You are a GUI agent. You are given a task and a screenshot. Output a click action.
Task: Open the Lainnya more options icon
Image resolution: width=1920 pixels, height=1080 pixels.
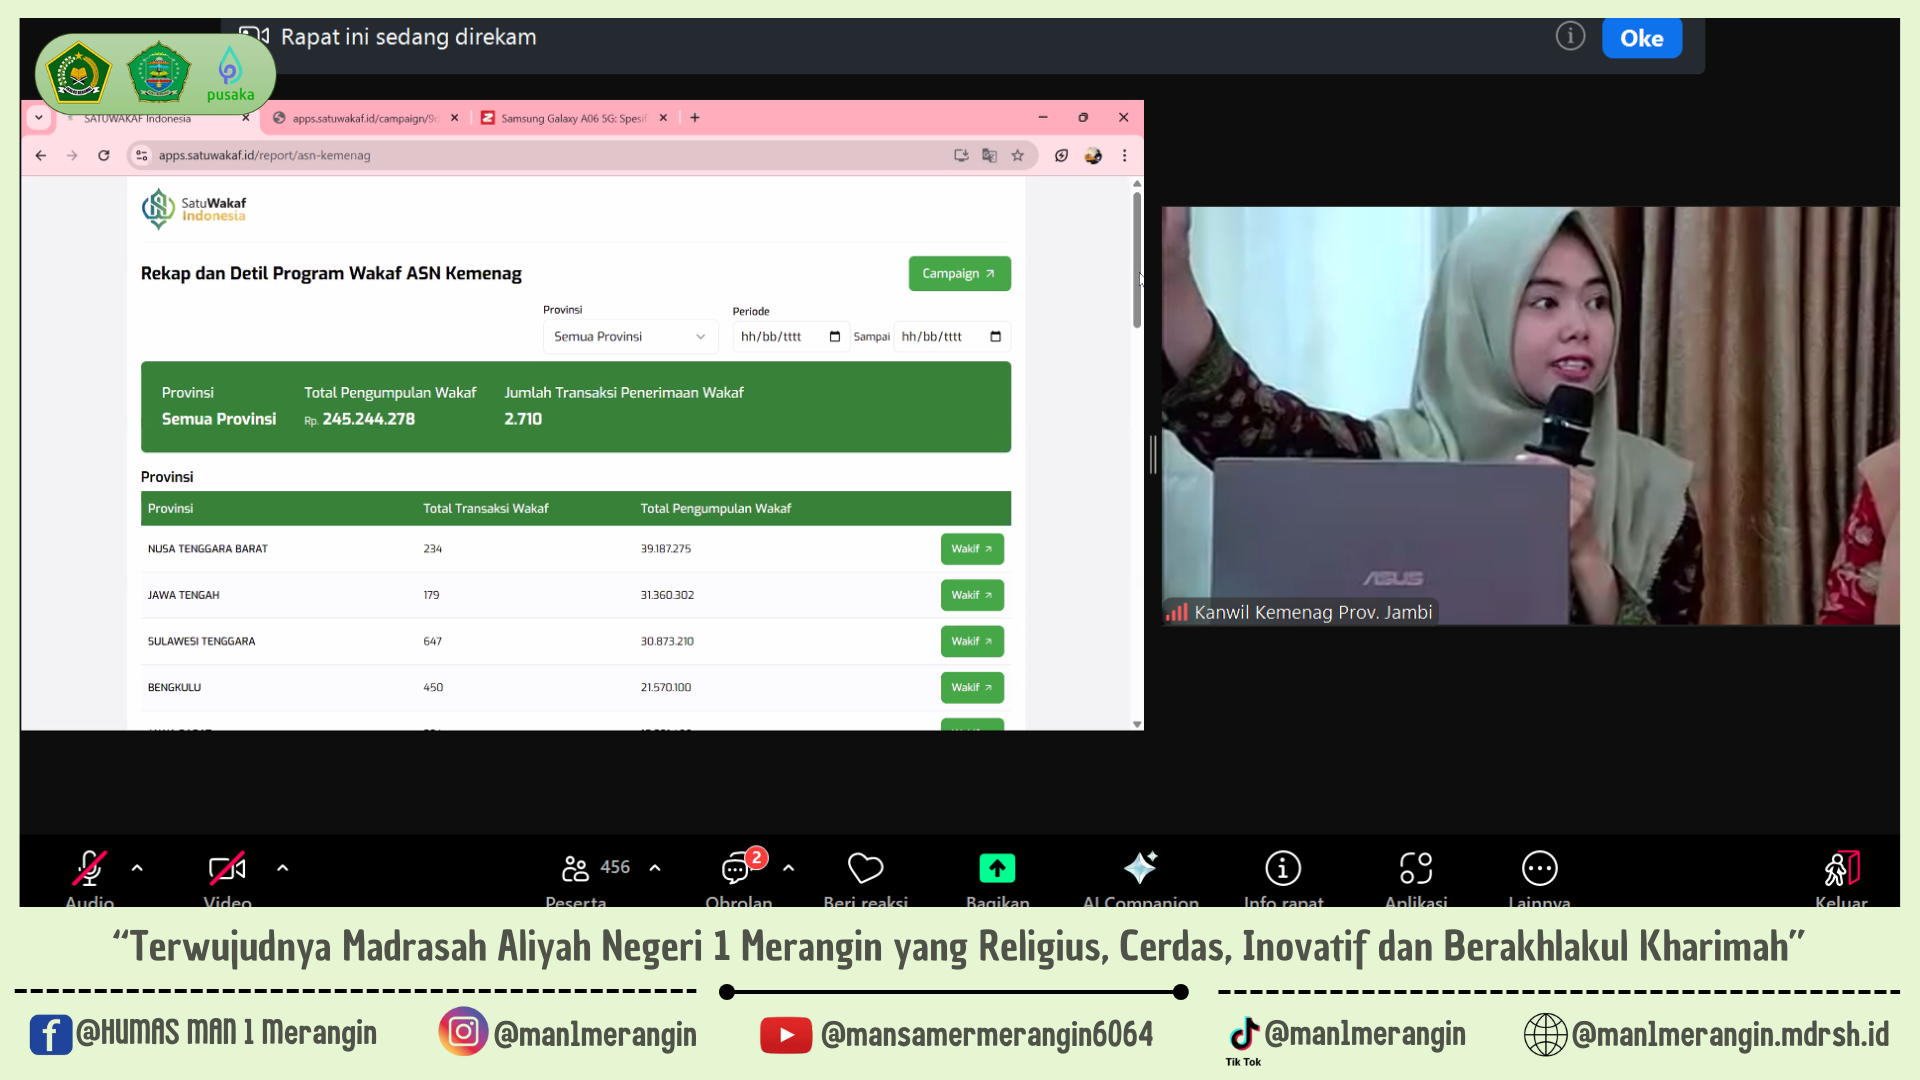(1539, 868)
